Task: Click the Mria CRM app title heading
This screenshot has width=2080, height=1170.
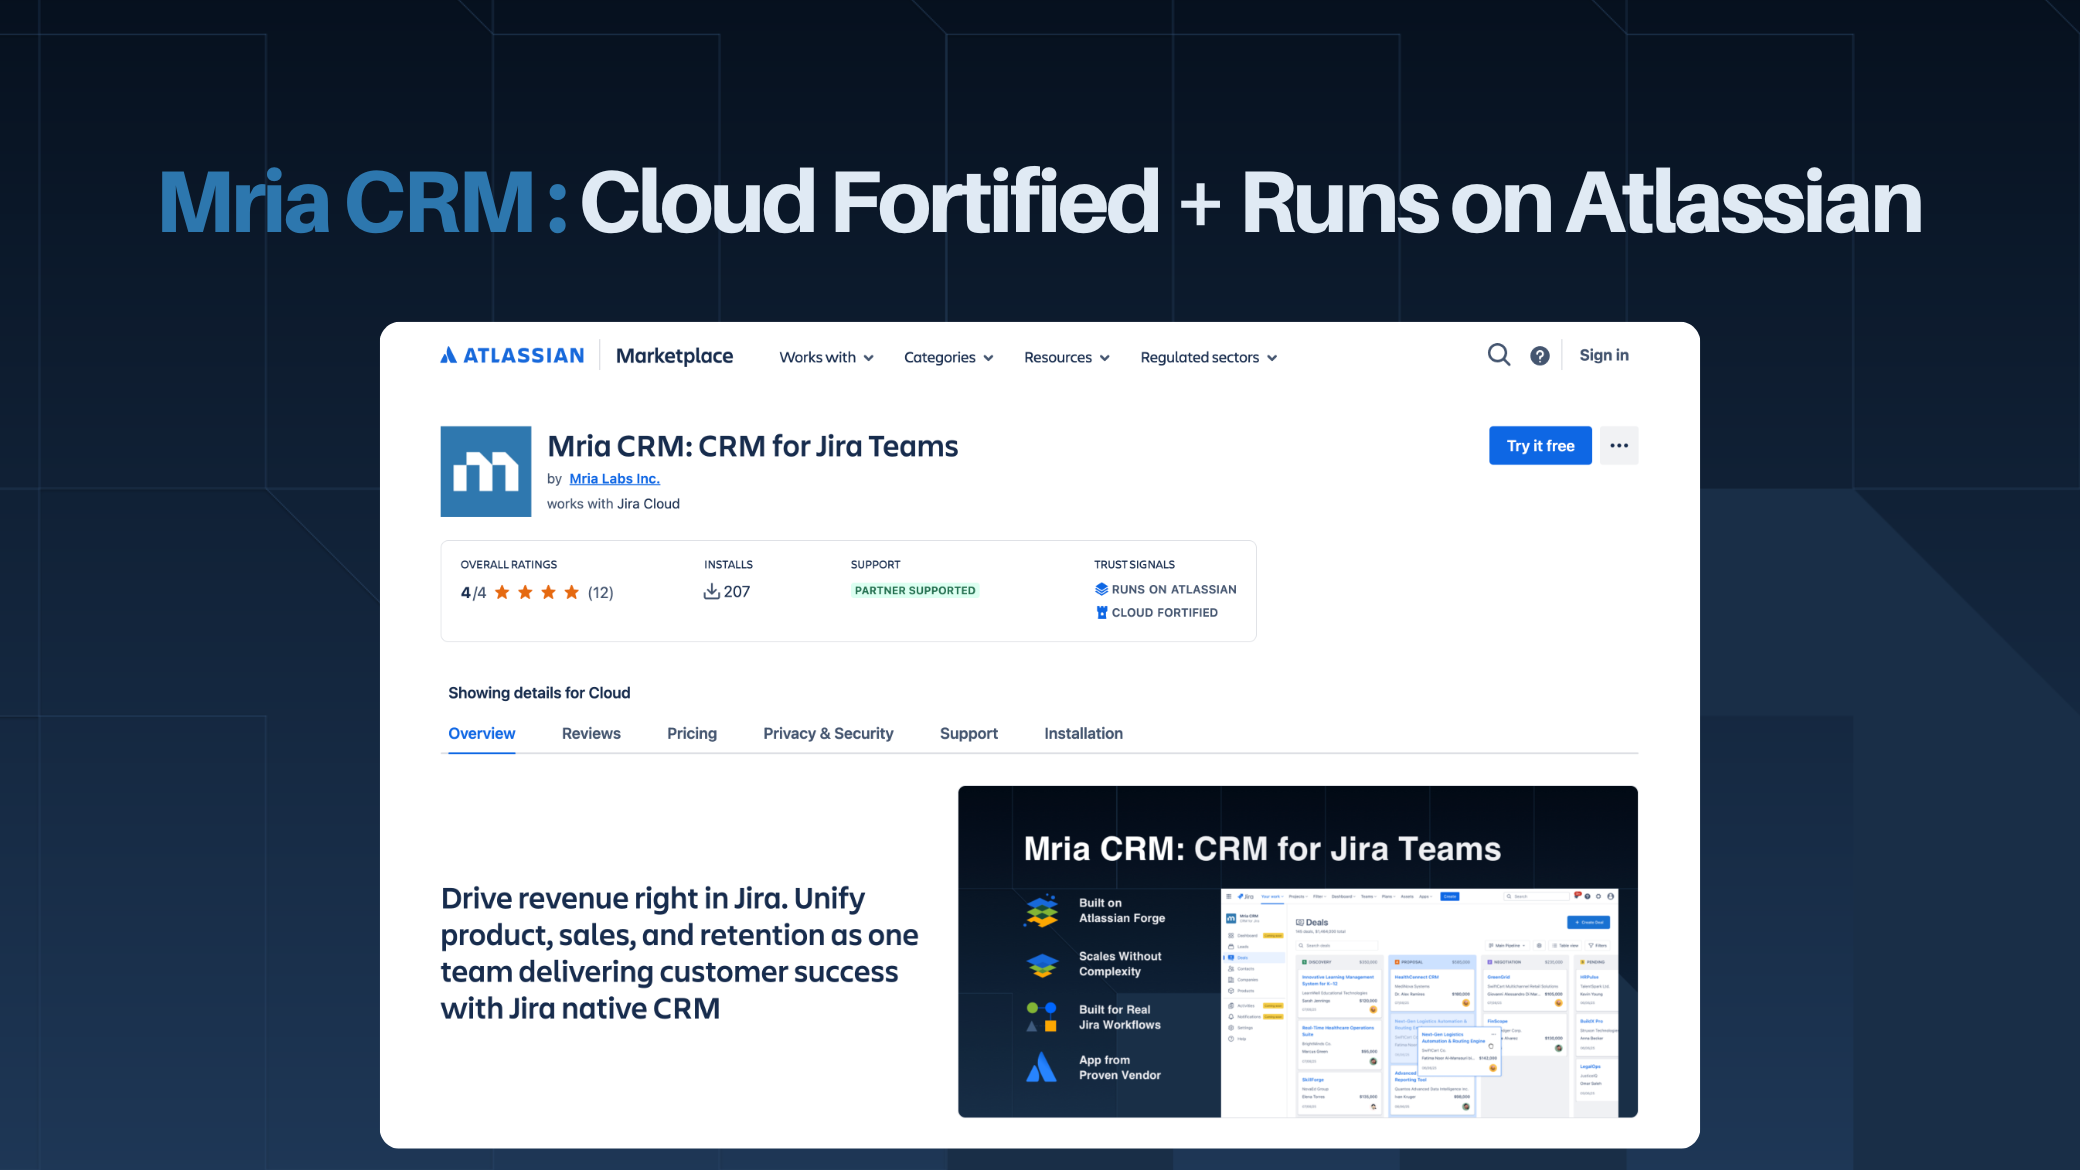Action: (753, 446)
